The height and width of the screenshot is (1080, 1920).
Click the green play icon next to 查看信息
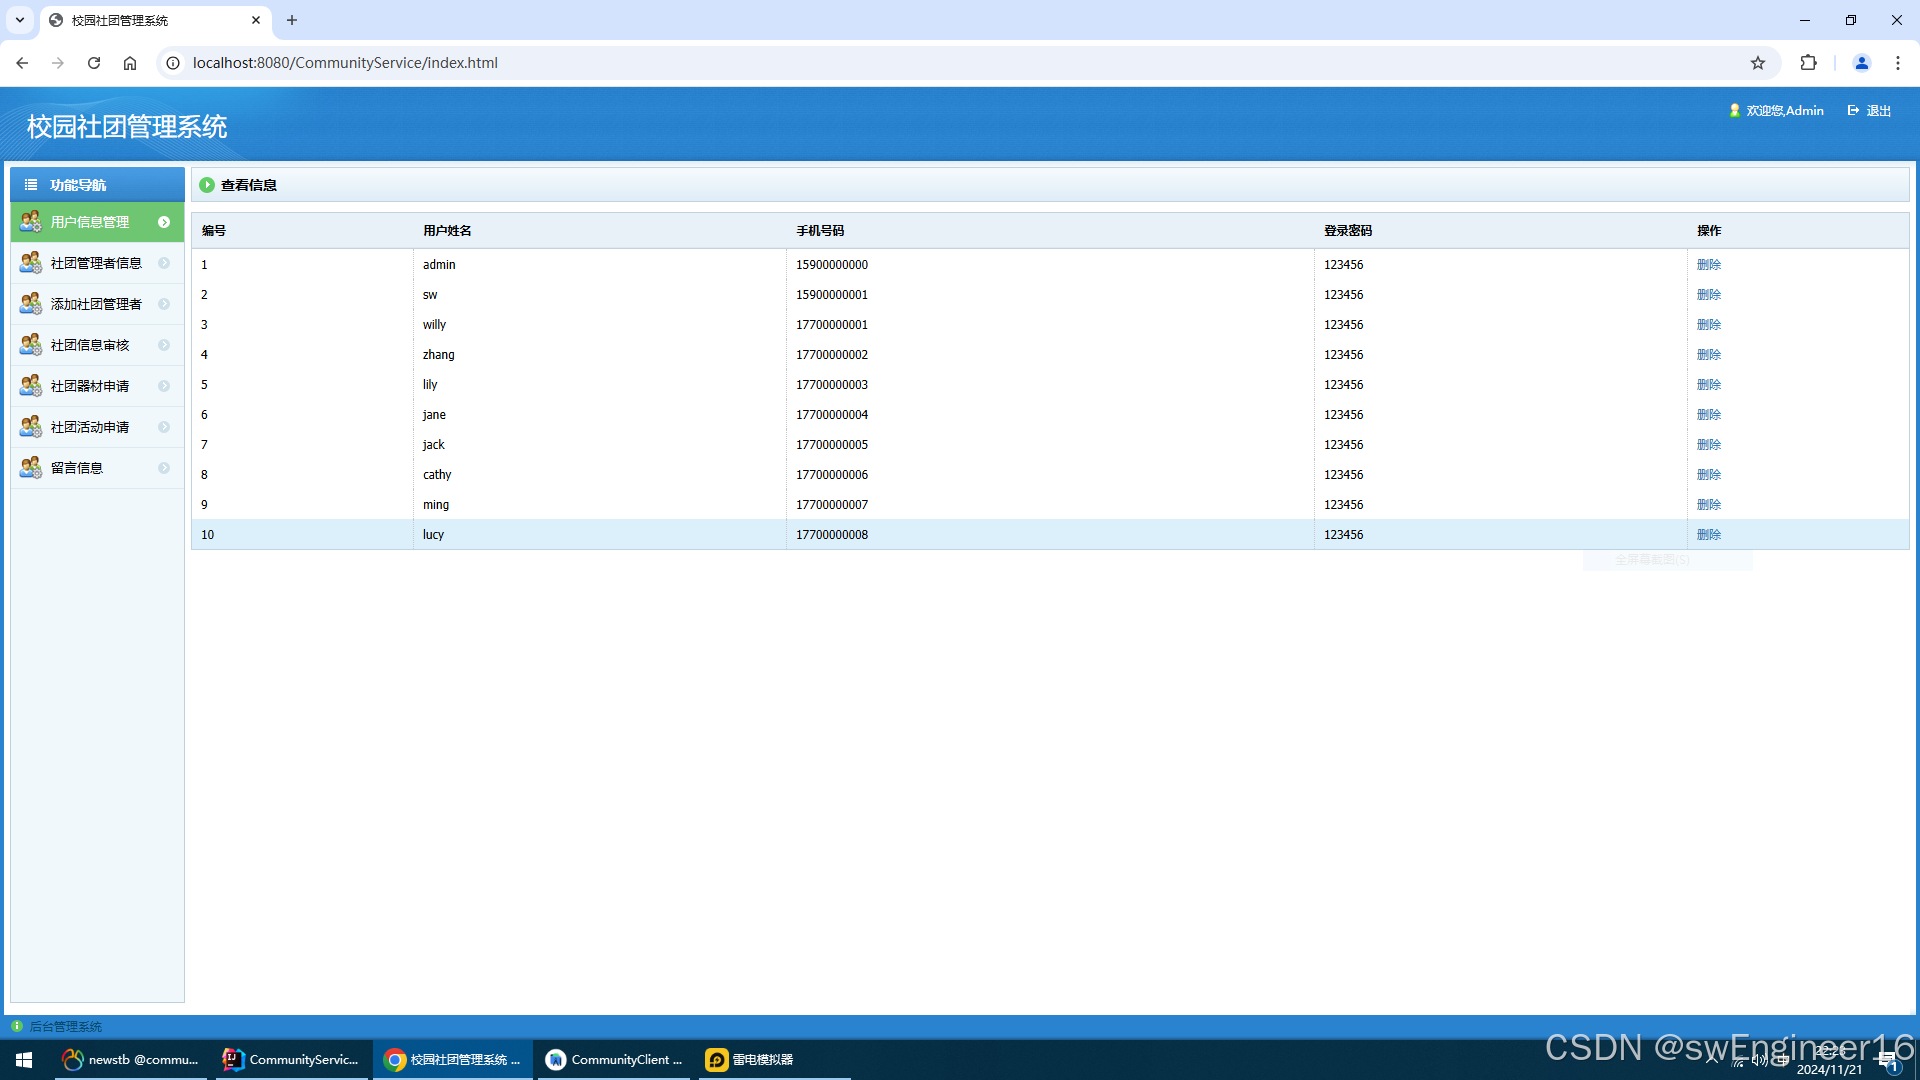pyautogui.click(x=207, y=185)
